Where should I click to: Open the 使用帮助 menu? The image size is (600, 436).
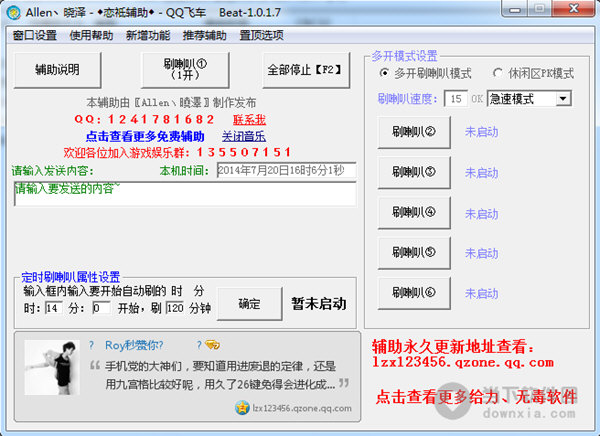[x=91, y=36]
